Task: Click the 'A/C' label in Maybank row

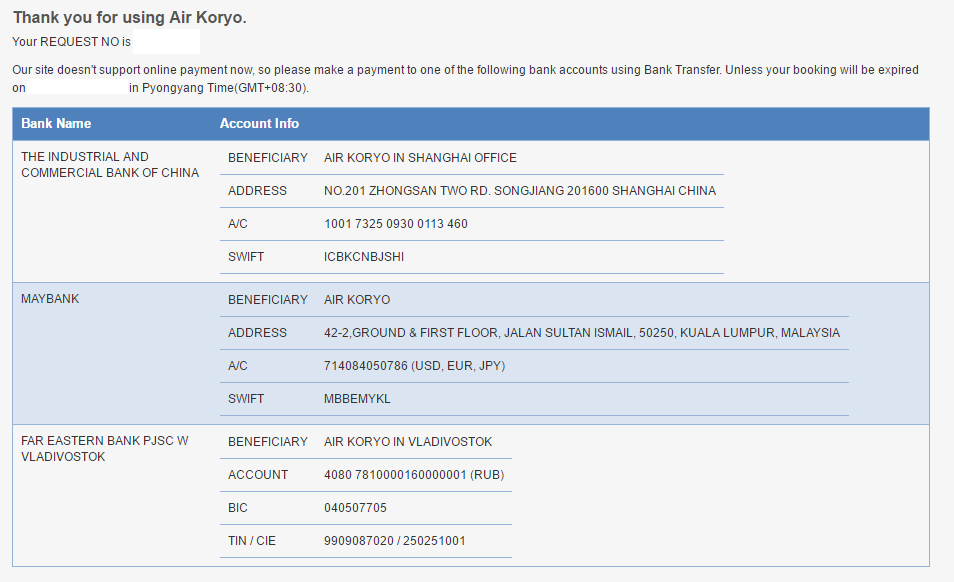Action: point(238,365)
